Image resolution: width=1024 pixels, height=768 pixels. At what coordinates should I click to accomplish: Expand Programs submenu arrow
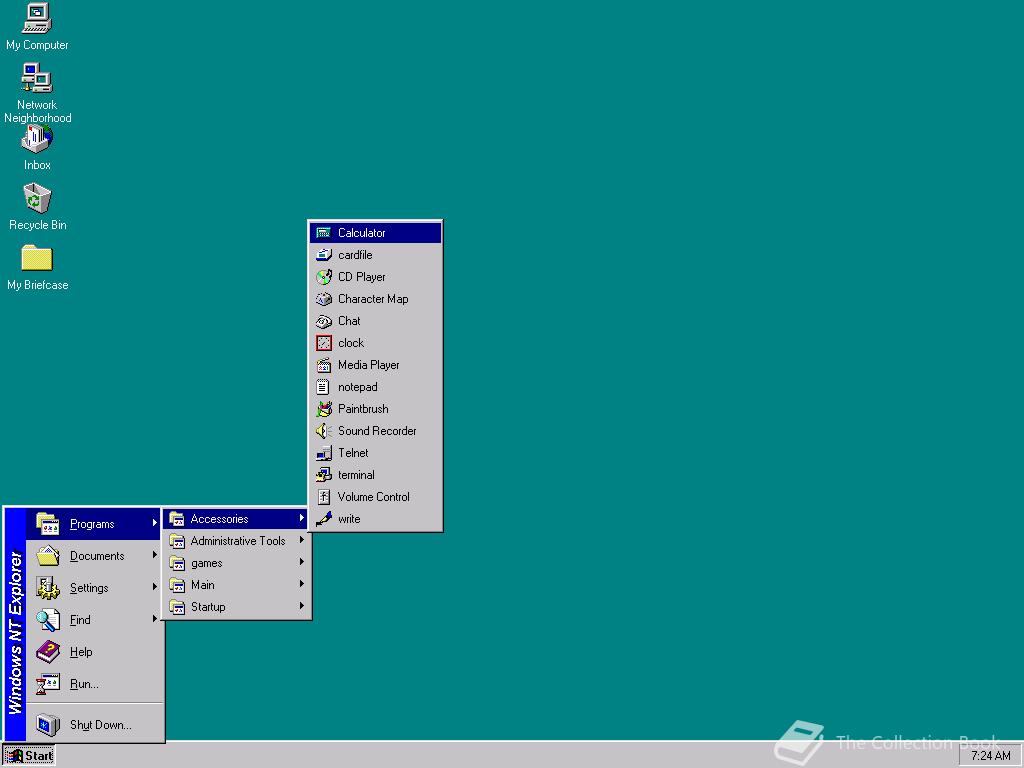[x=154, y=522]
